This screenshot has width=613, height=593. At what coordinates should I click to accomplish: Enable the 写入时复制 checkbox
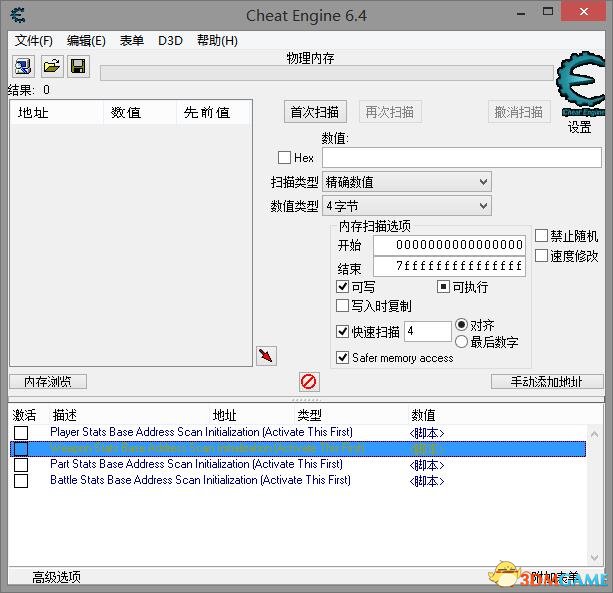342,306
